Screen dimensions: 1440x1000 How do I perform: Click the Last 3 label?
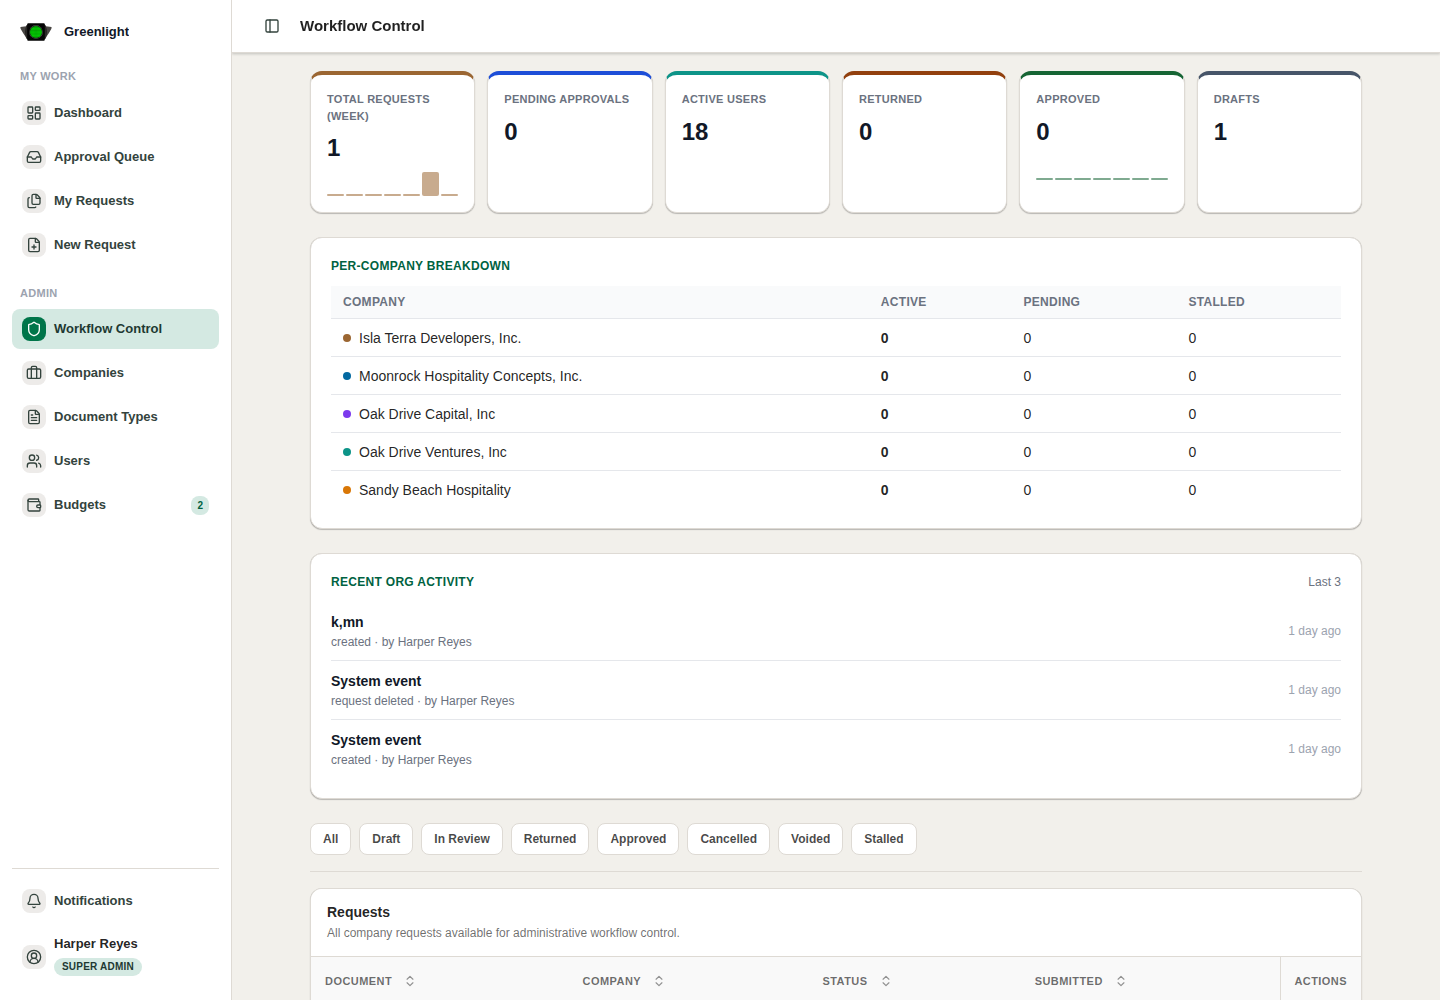1324,582
